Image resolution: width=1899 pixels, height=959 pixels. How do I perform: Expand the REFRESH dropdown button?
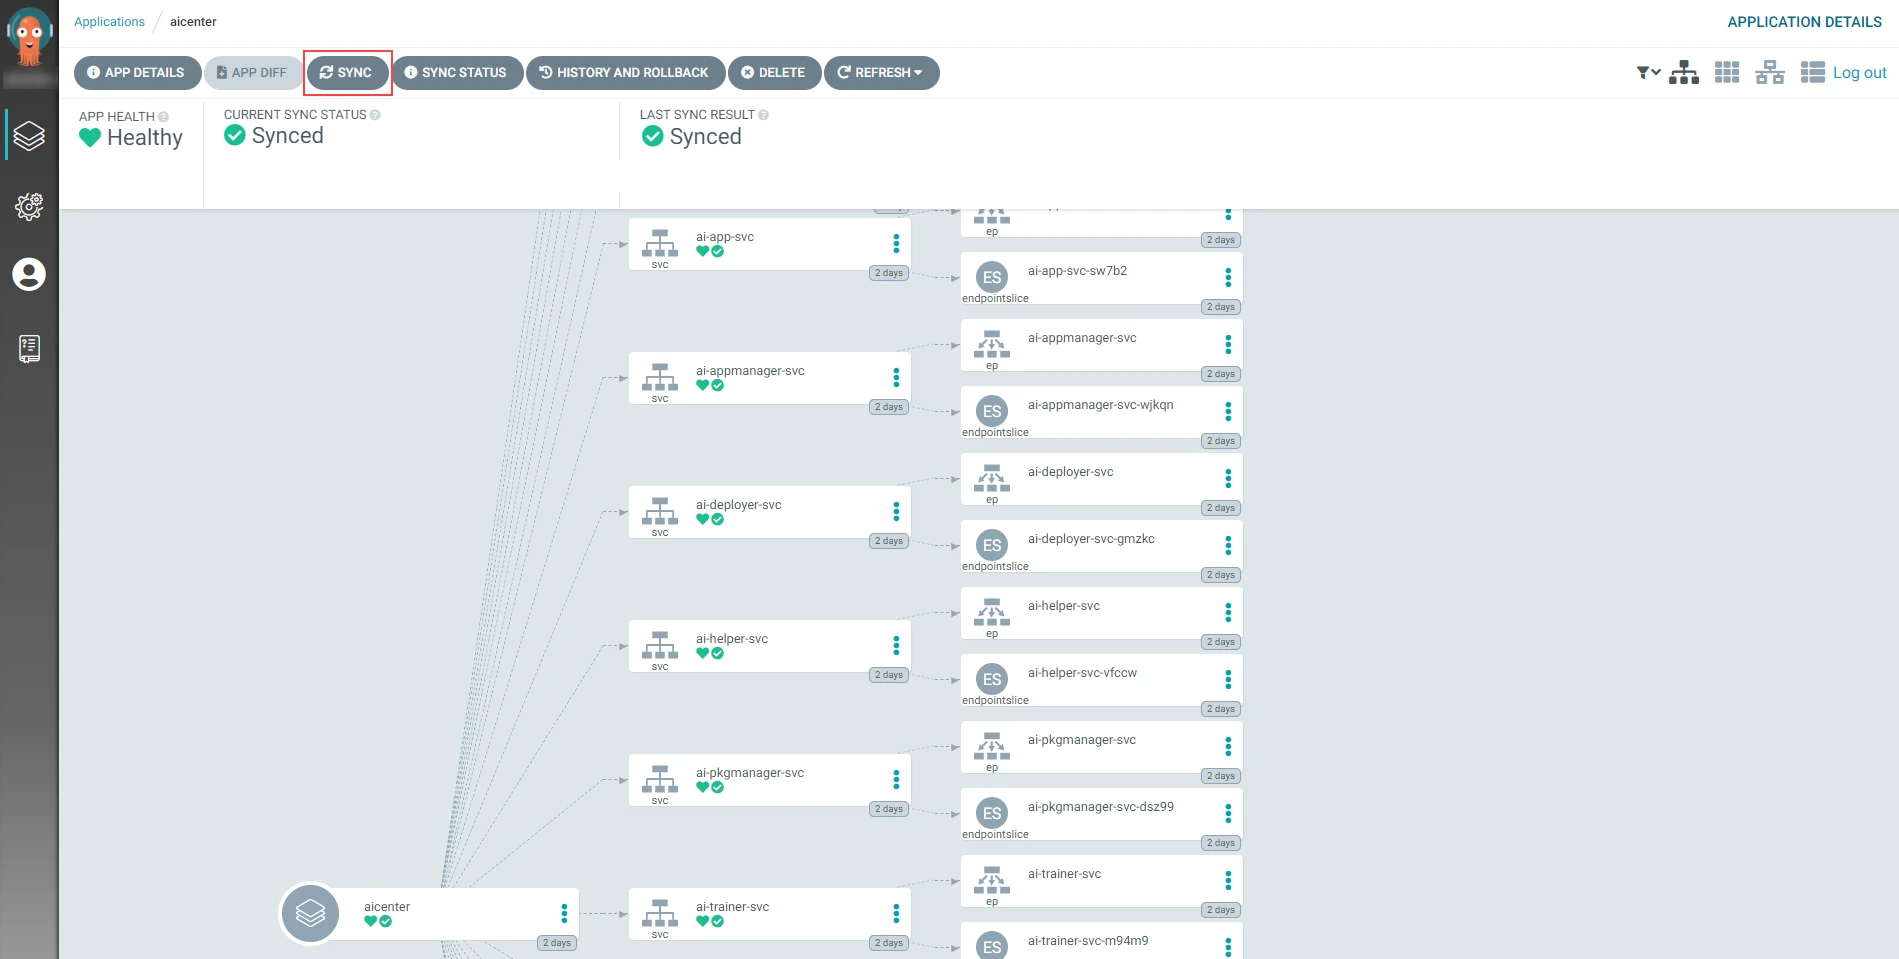click(x=881, y=73)
